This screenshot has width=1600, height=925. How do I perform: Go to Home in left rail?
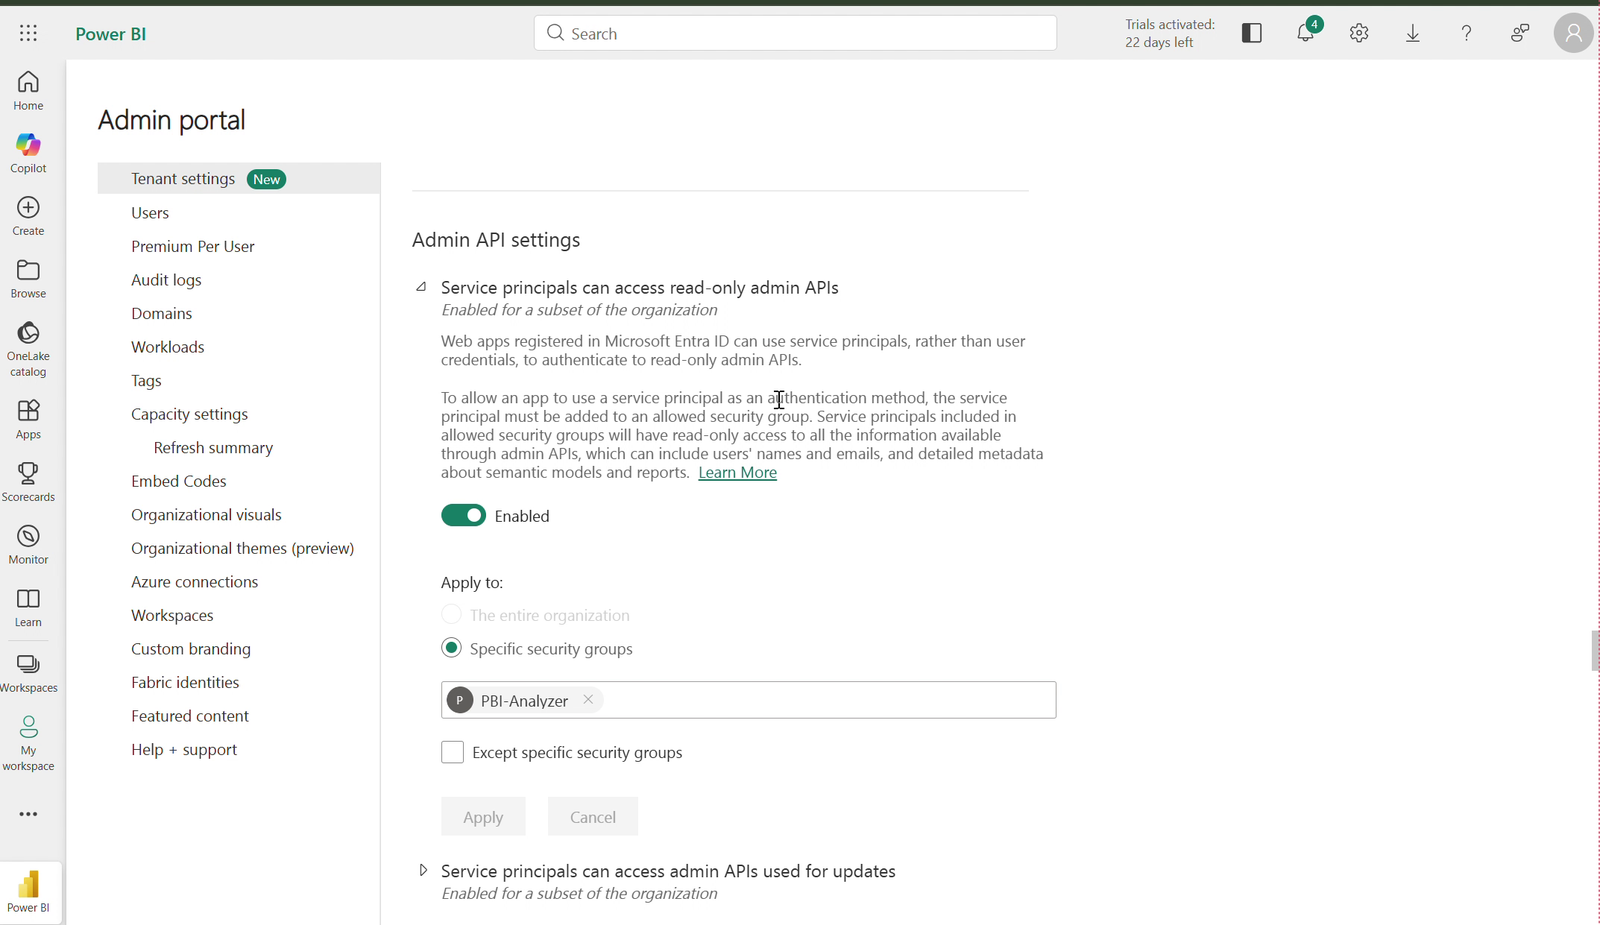[28, 90]
